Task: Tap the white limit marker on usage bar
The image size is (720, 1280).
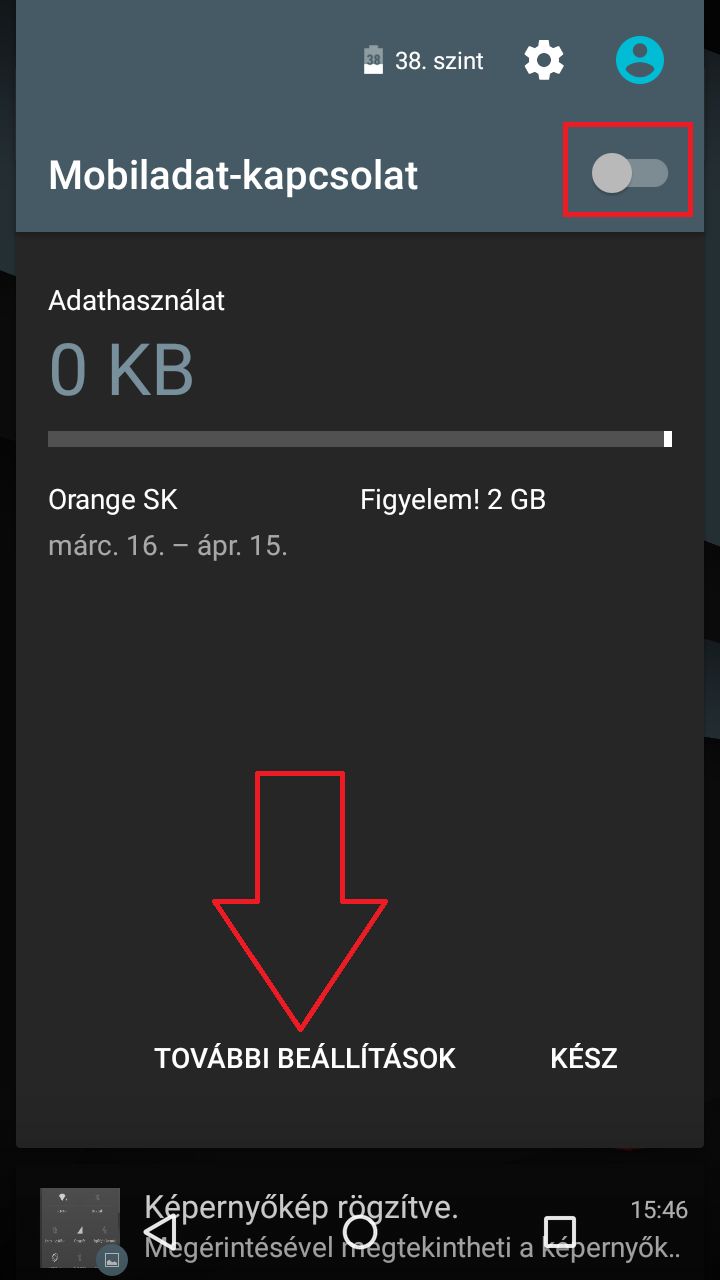Action: (x=668, y=438)
